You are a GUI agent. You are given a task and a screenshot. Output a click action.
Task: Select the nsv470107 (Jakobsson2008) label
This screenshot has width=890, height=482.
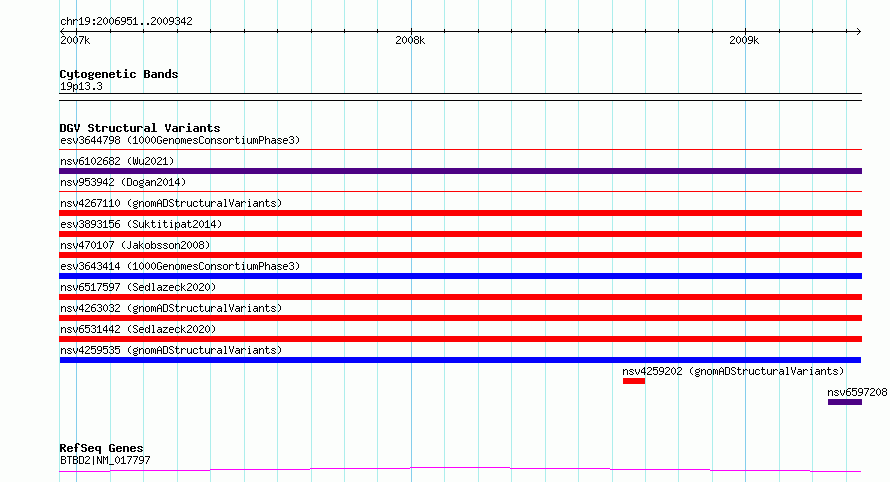135,245
